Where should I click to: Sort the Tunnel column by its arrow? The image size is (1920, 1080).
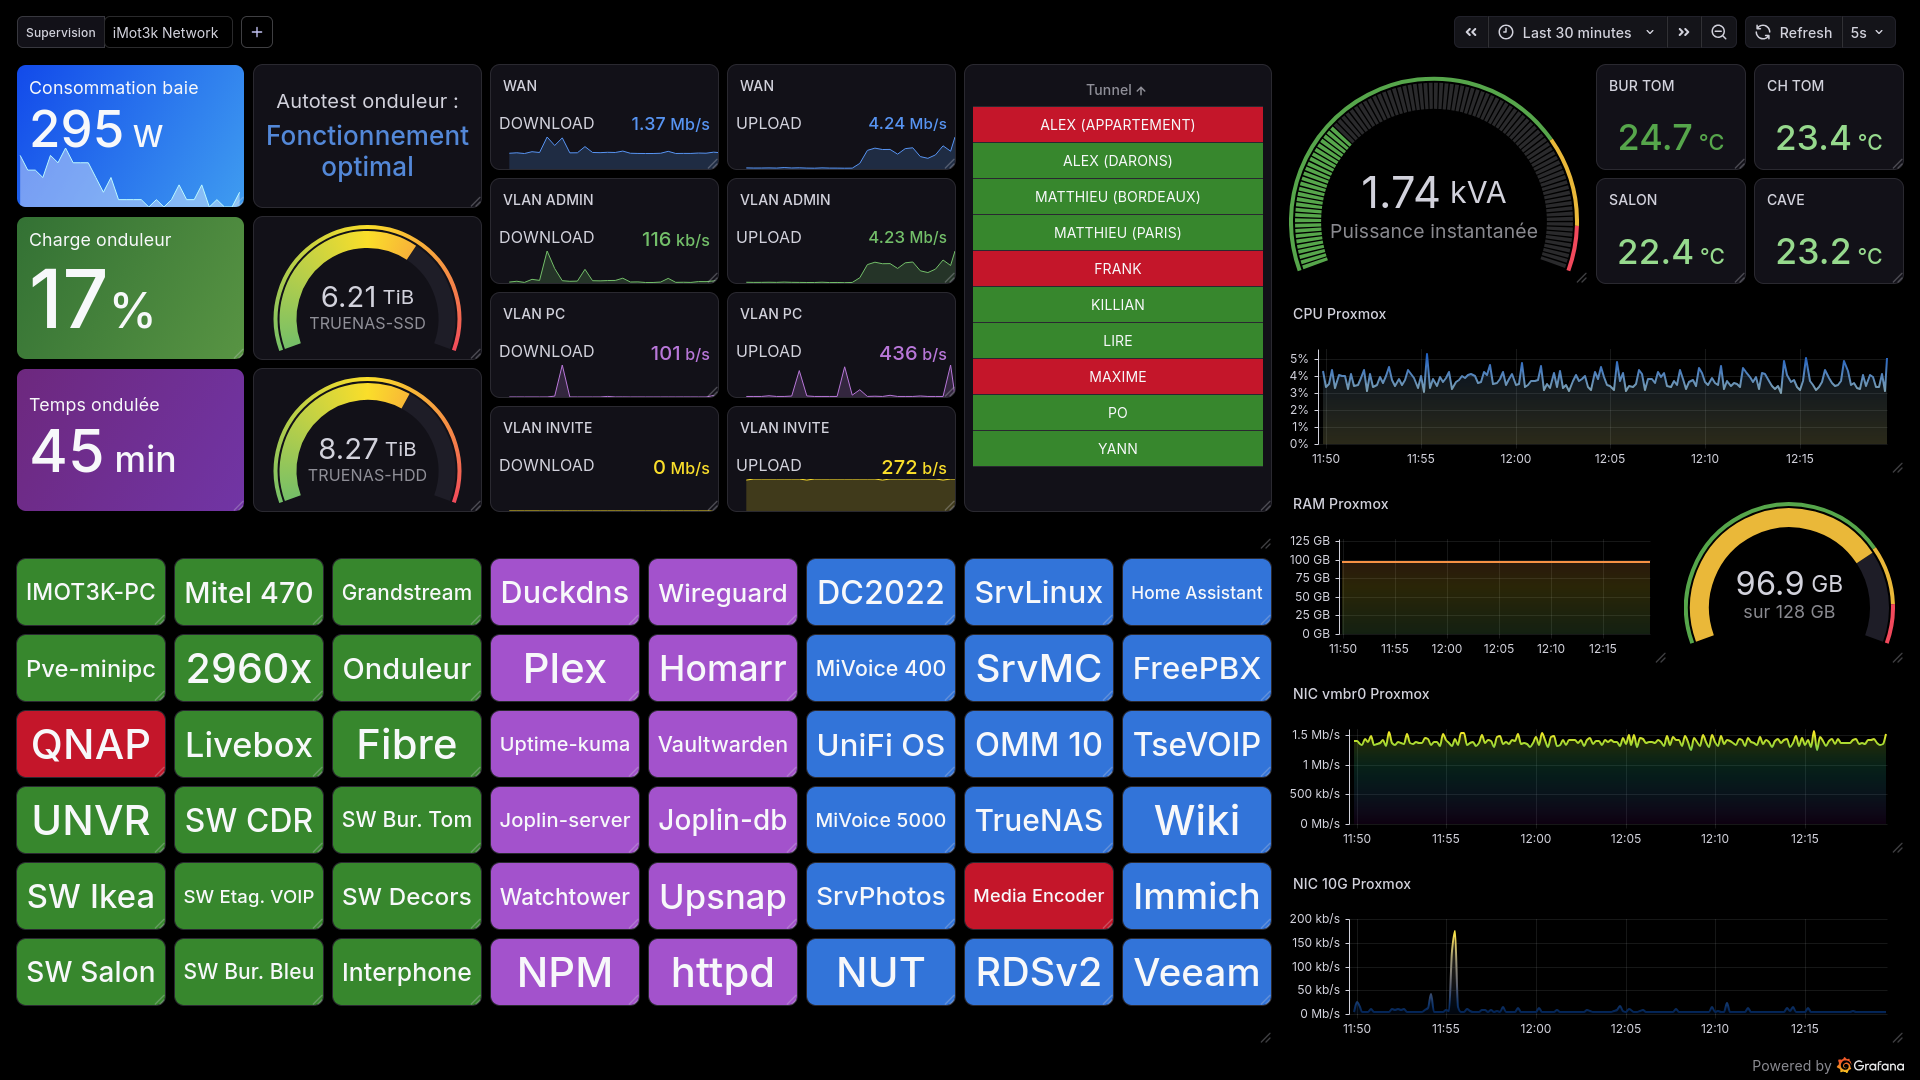click(x=1141, y=90)
